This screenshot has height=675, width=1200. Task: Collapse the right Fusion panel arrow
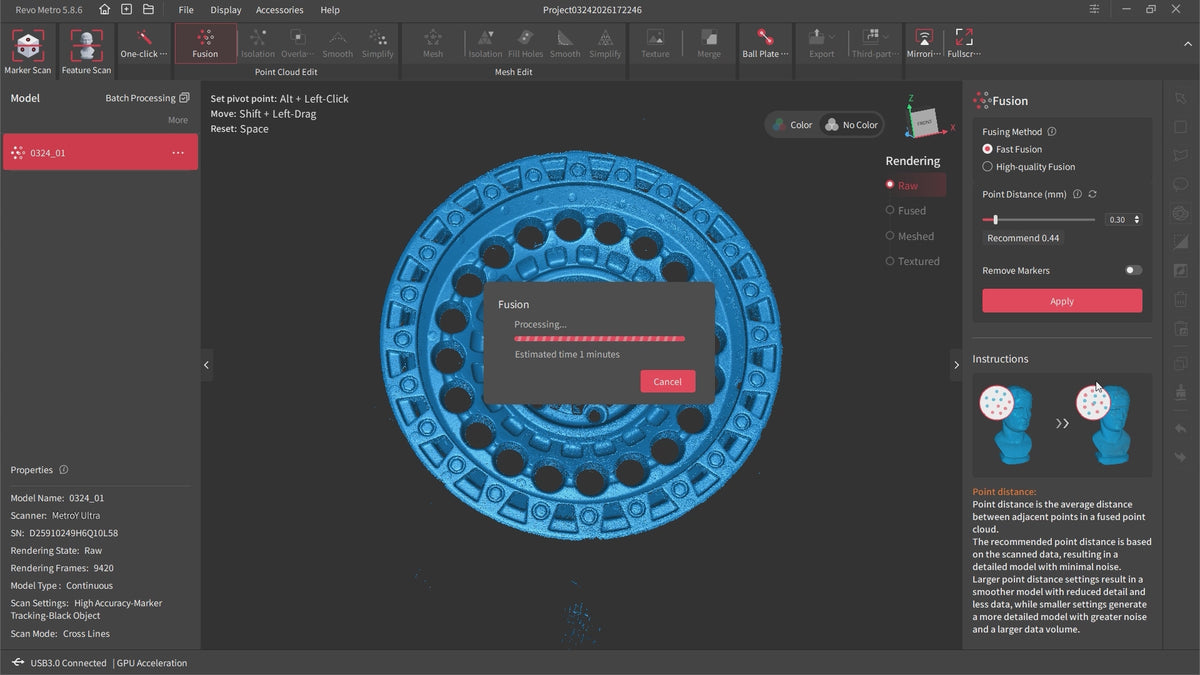tap(956, 365)
